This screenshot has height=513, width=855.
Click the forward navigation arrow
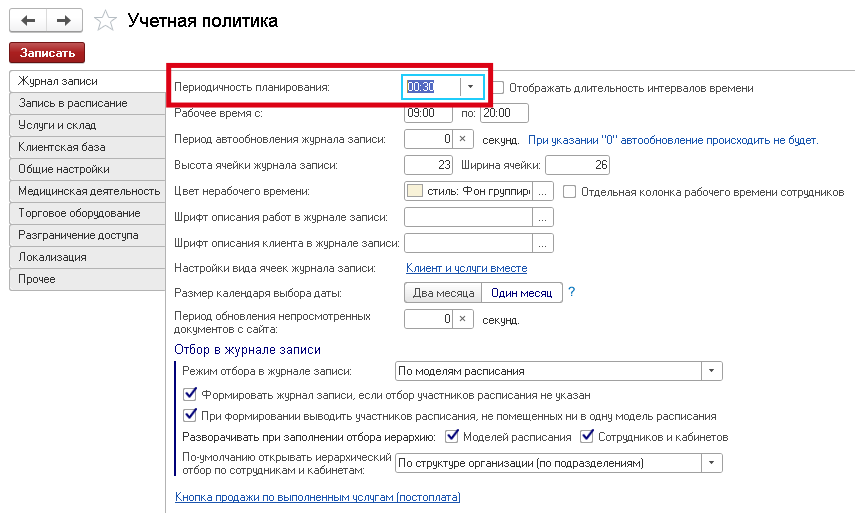pos(63,20)
